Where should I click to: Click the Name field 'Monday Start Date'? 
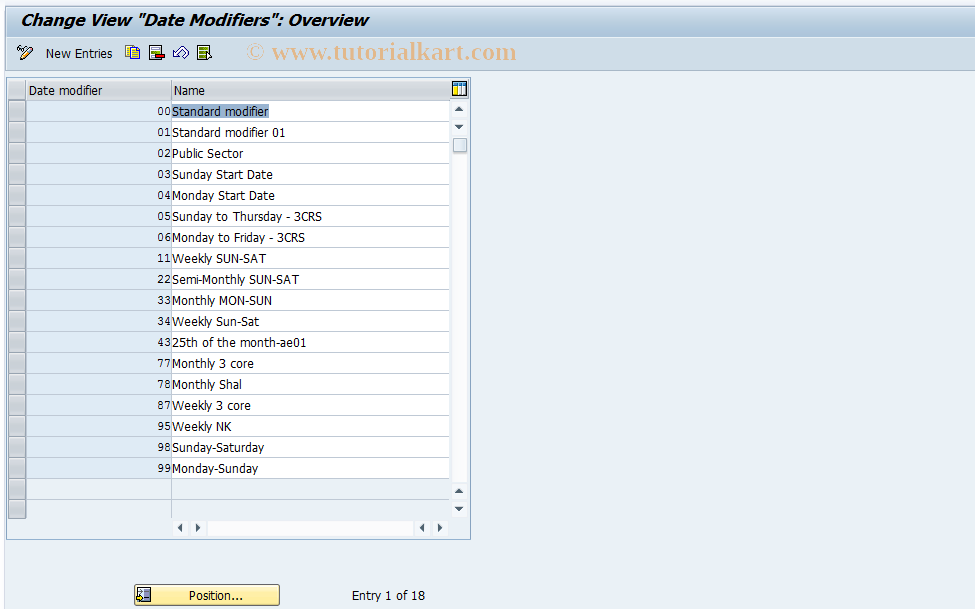[x=310, y=195]
